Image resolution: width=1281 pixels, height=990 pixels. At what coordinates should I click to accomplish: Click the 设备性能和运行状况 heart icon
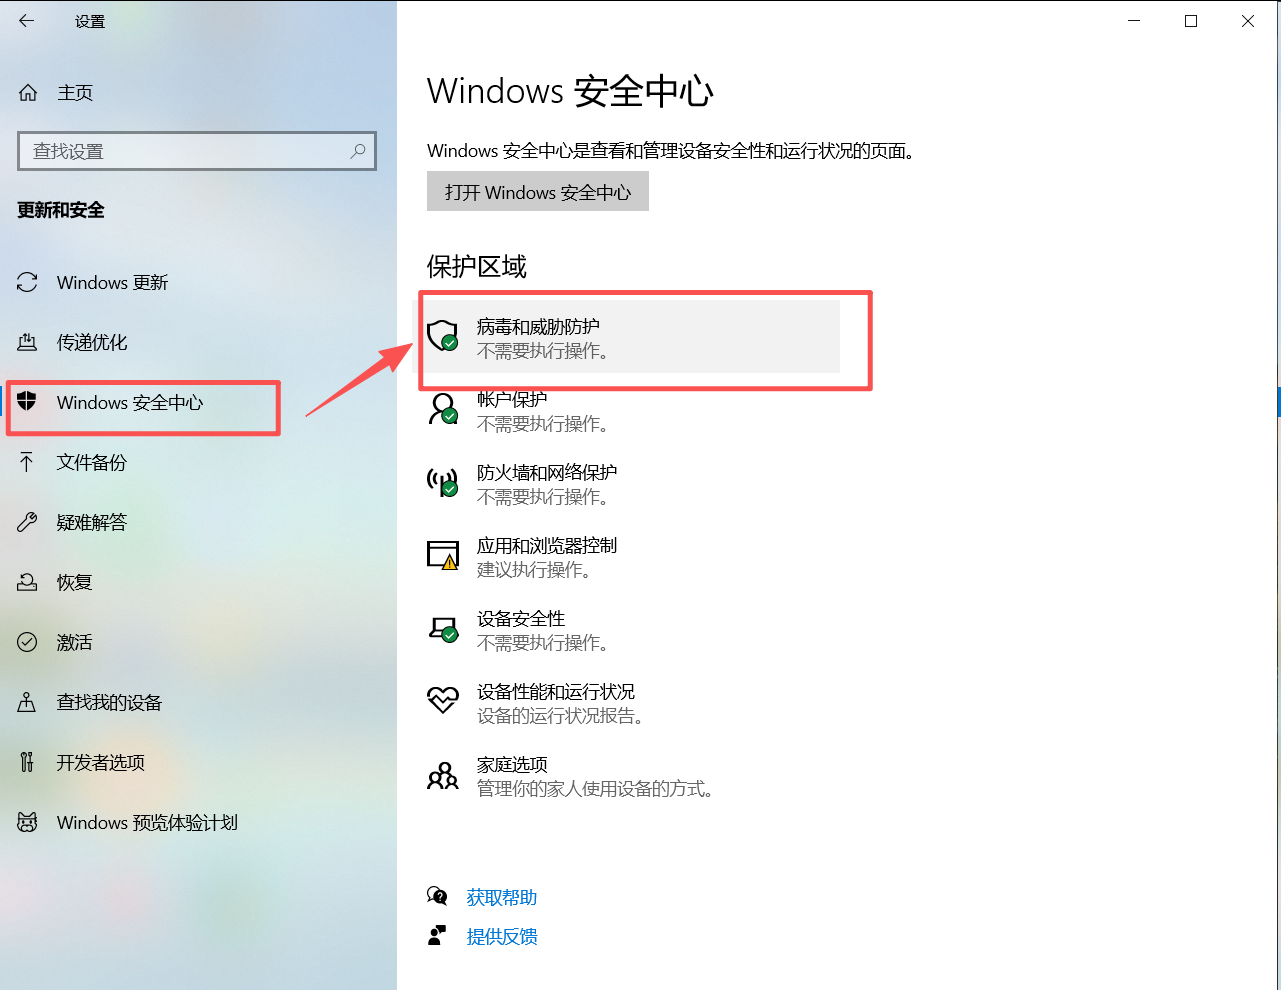coord(443,700)
